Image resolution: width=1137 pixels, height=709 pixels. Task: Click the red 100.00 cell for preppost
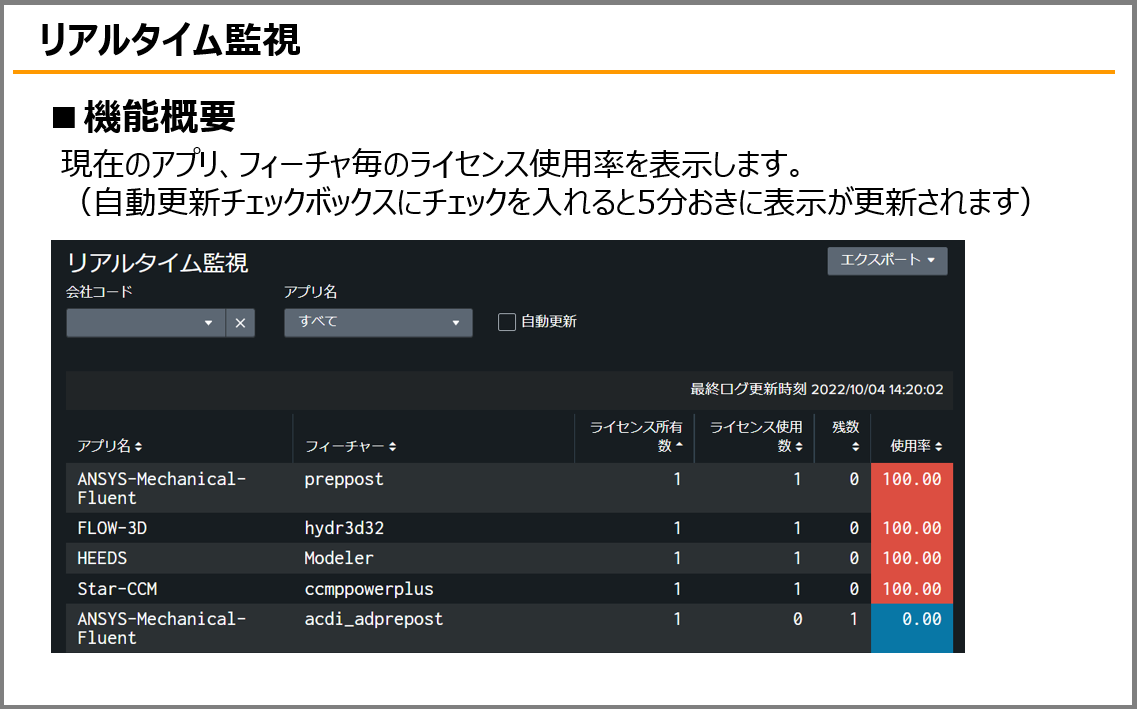coord(911,488)
